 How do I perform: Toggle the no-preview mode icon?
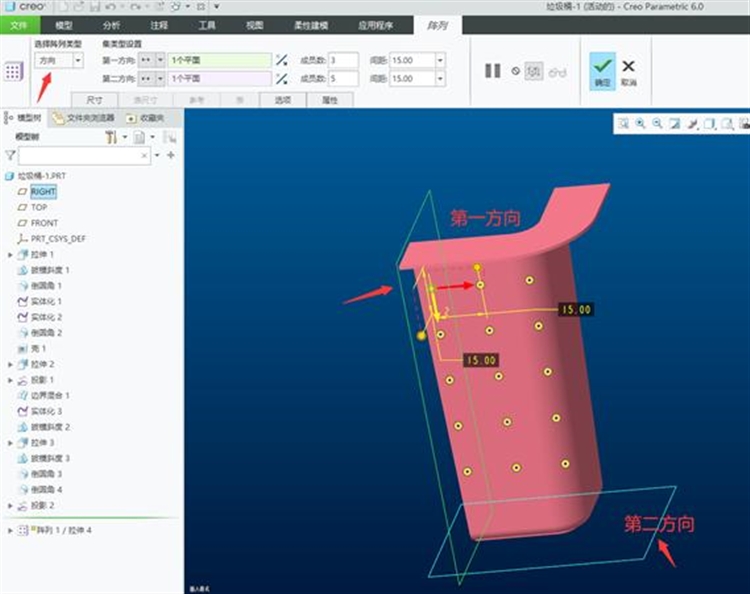click(x=516, y=71)
